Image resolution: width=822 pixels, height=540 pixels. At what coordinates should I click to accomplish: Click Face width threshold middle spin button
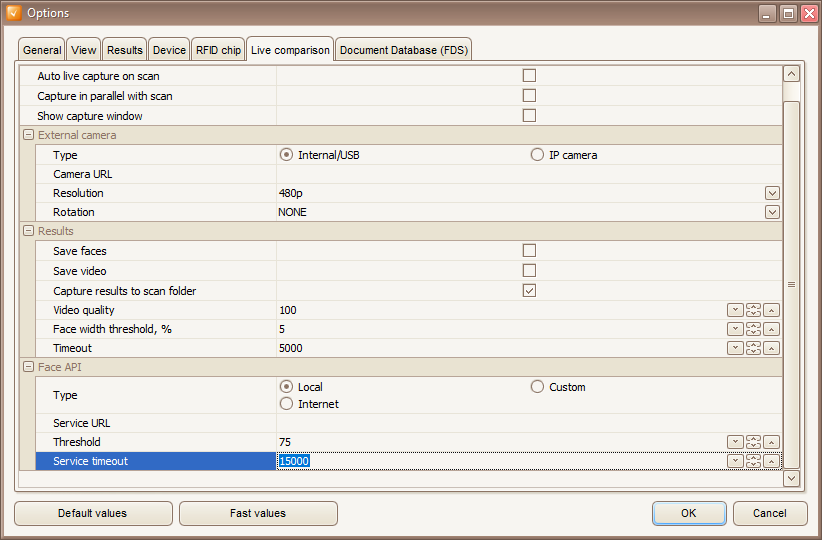click(x=753, y=329)
